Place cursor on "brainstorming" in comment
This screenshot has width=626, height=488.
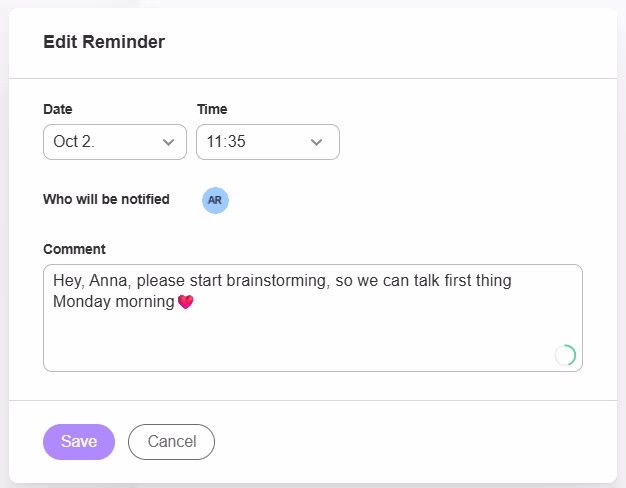click(277, 281)
